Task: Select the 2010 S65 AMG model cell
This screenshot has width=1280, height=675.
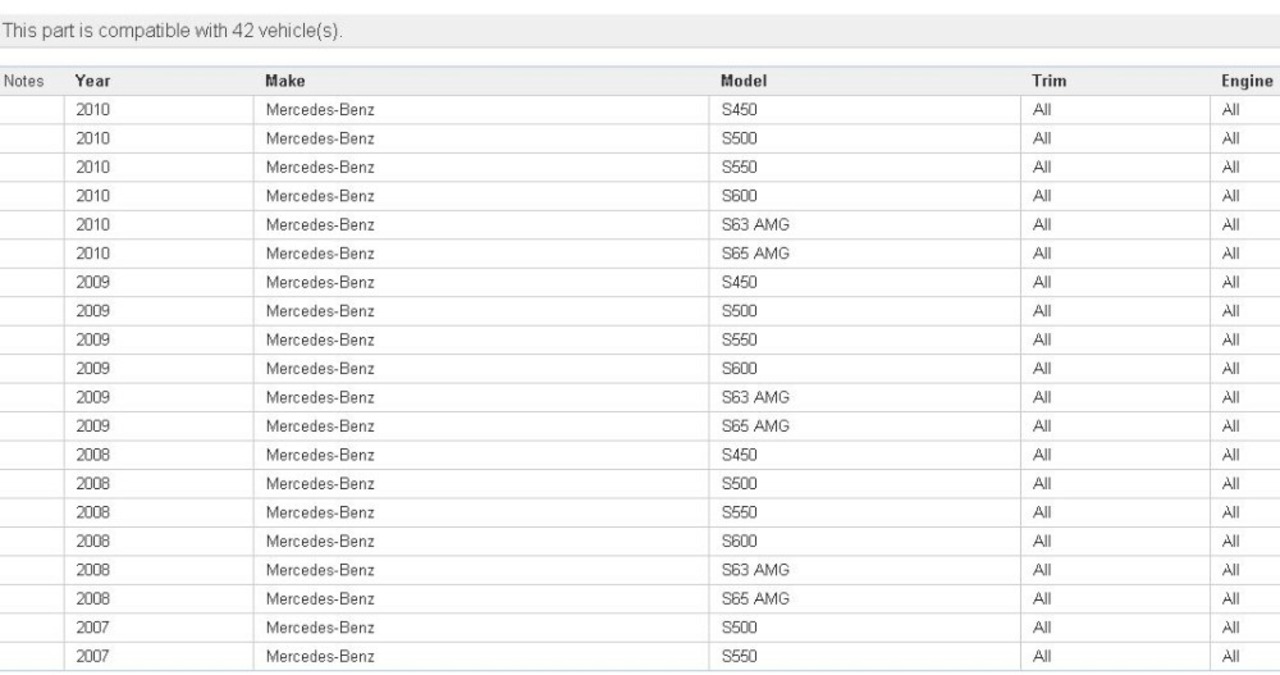Action: coord(865,254)
